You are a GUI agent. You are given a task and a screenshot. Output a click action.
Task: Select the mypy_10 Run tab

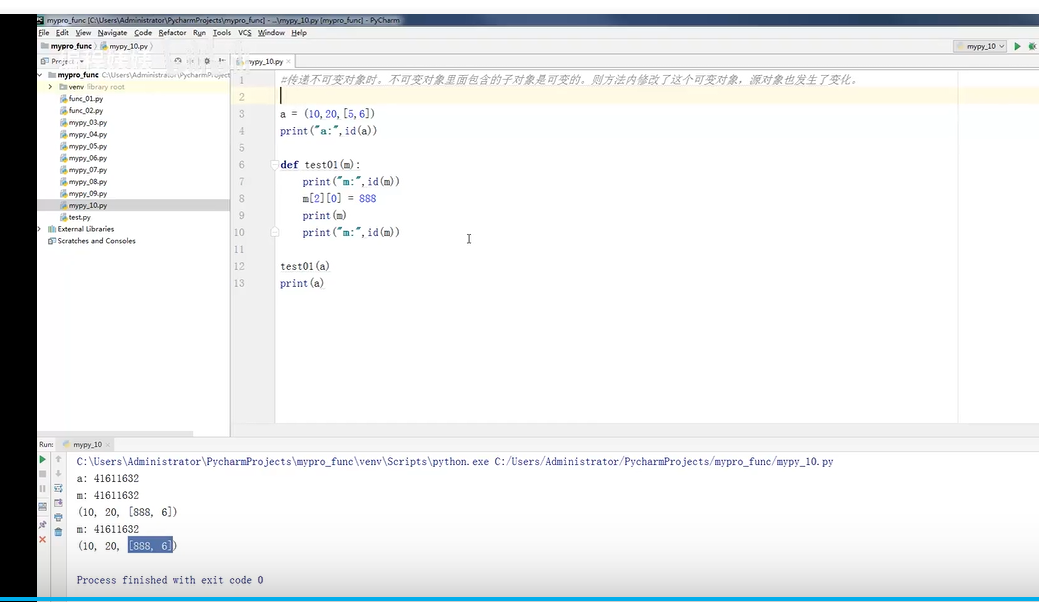click(87, 444)
